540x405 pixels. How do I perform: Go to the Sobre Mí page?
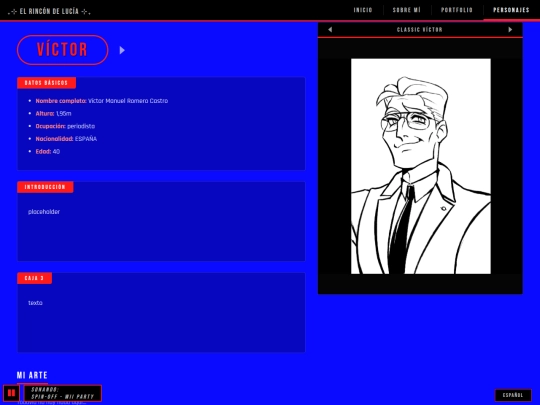(x=407, y=10)
